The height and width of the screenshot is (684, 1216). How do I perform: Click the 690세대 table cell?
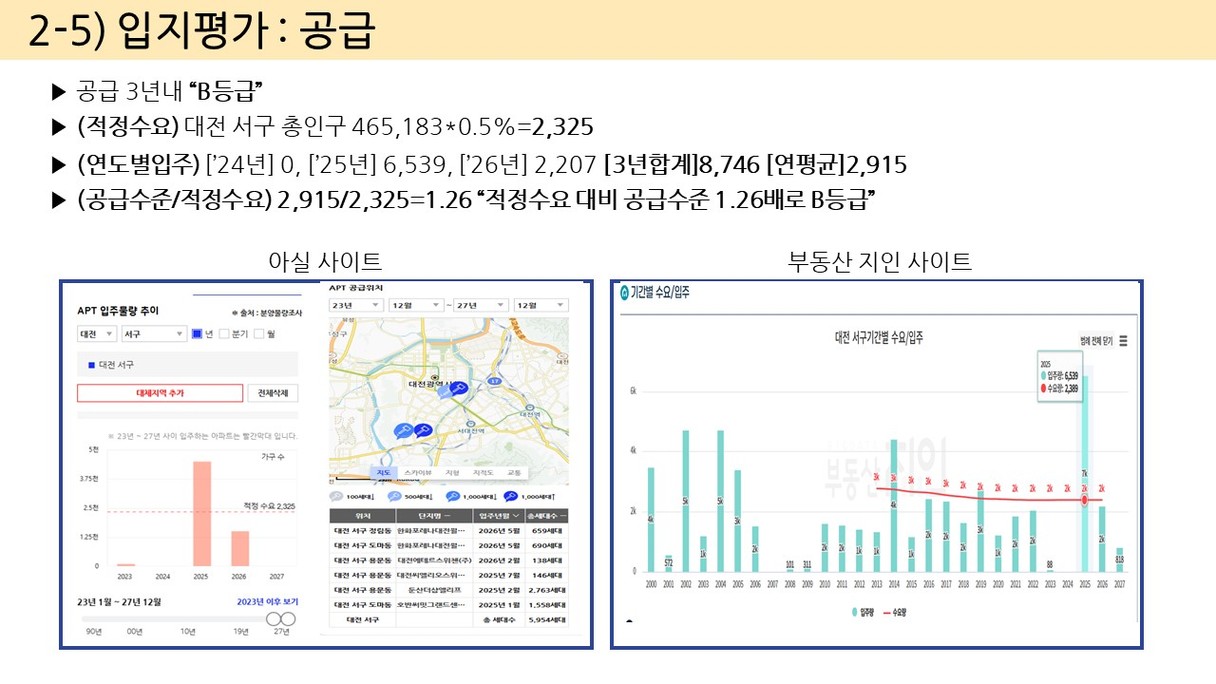(x=546, y=546)
